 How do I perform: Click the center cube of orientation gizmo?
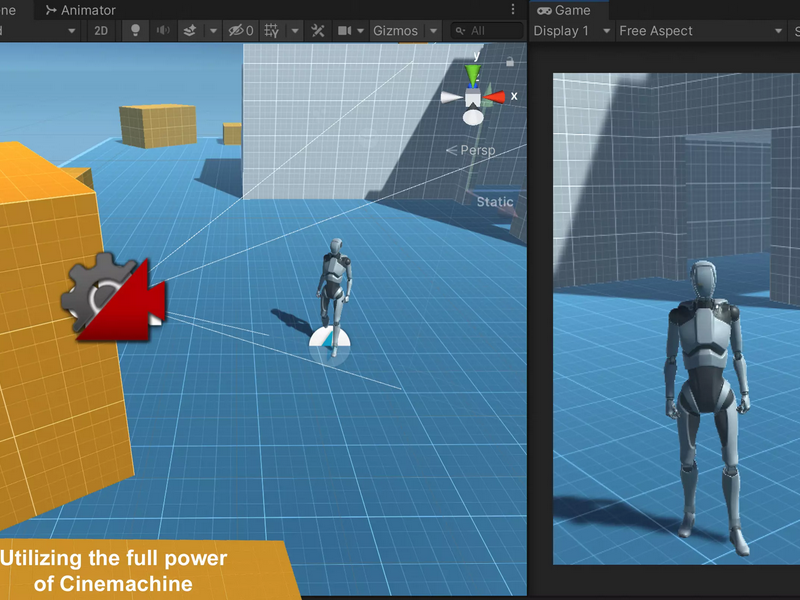click(x=473, y=97)
